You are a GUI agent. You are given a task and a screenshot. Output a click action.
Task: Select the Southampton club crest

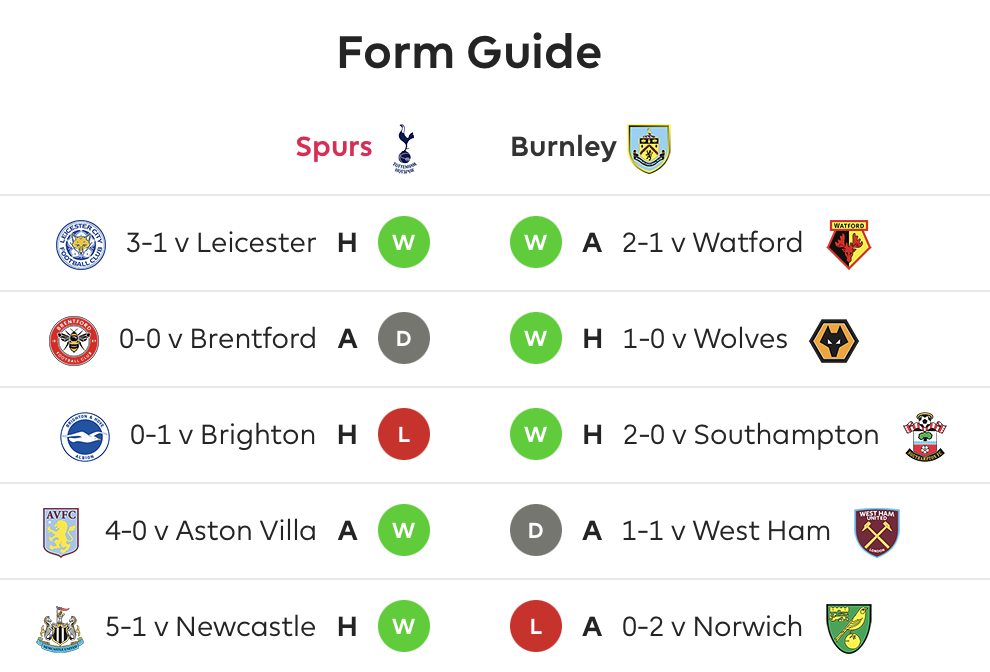click(x=924, y=436)
